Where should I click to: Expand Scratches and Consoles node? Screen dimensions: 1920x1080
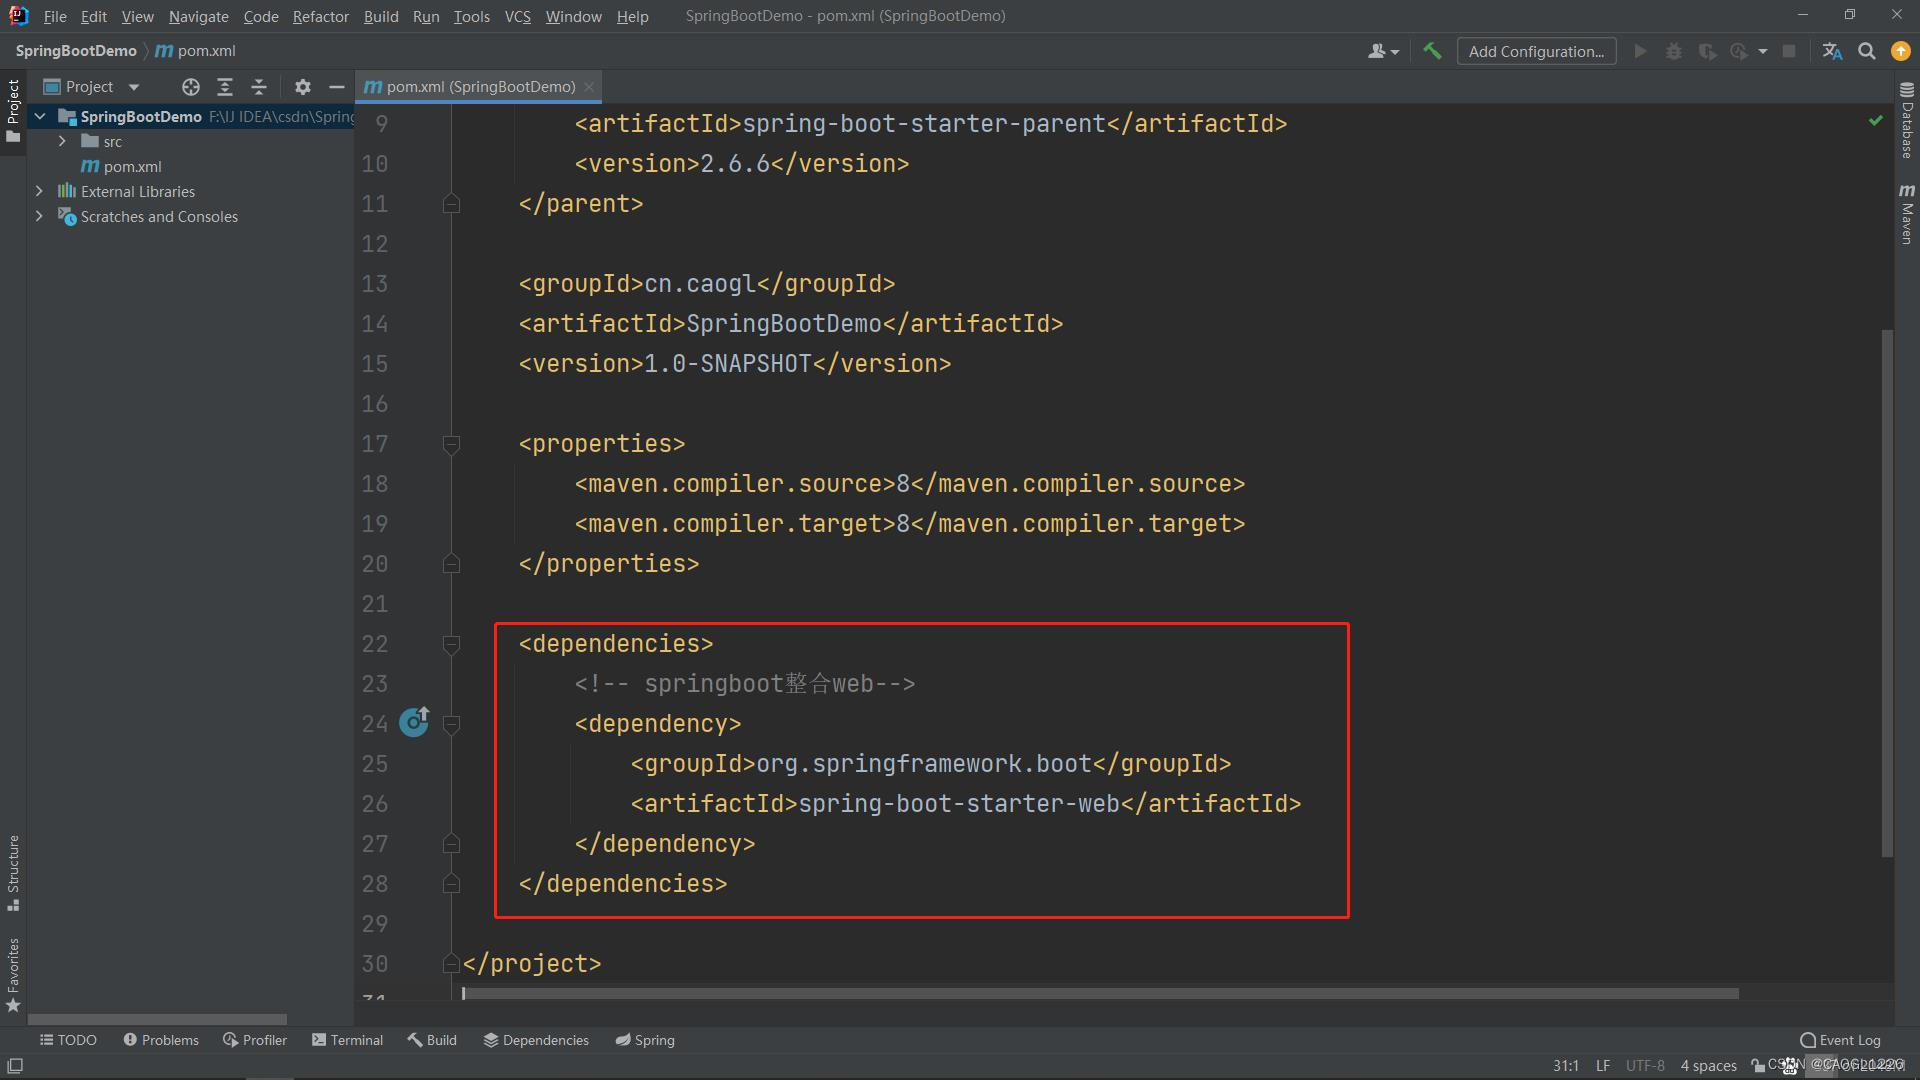(39, 216)
